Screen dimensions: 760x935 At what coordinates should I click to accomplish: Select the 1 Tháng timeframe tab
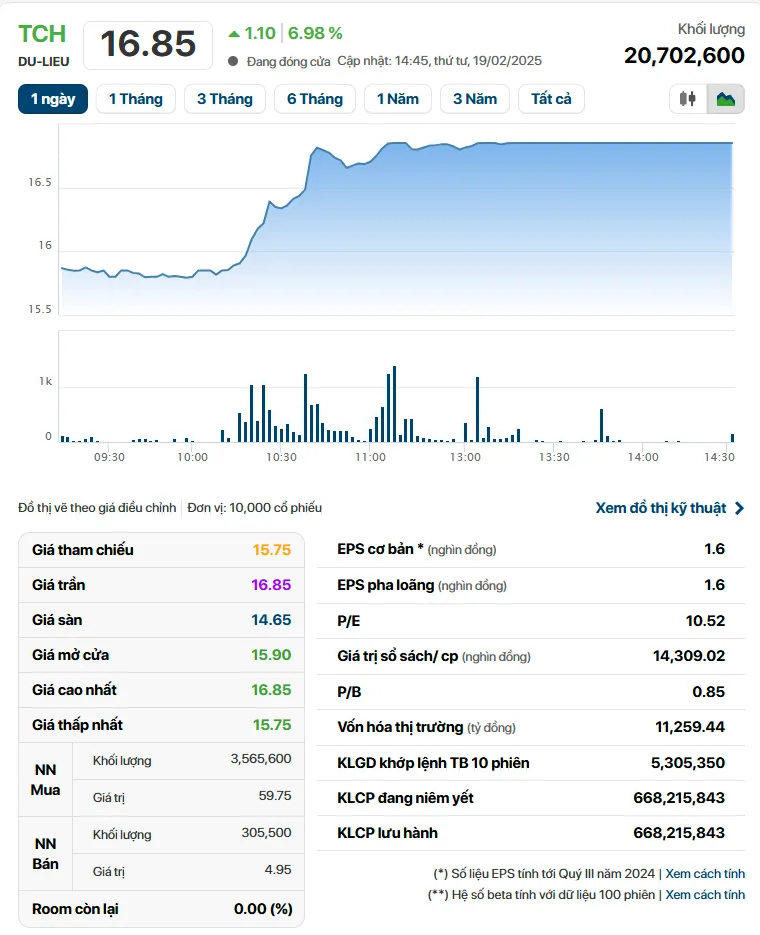click(x=135, y=99)
